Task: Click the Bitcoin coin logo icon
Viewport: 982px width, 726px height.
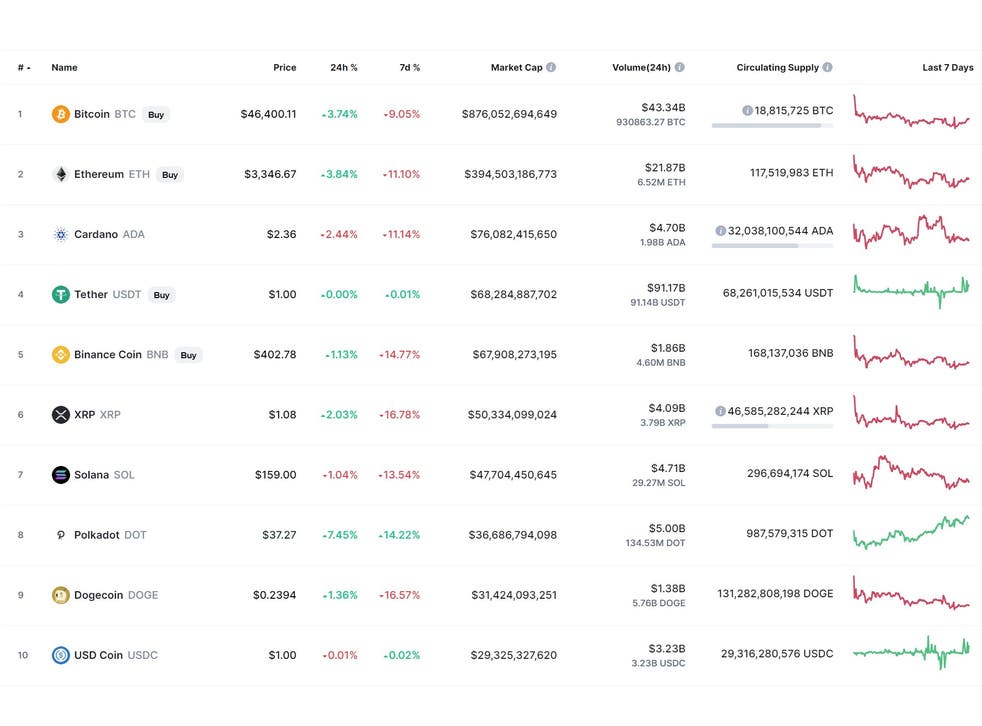Action: point(61,114)
